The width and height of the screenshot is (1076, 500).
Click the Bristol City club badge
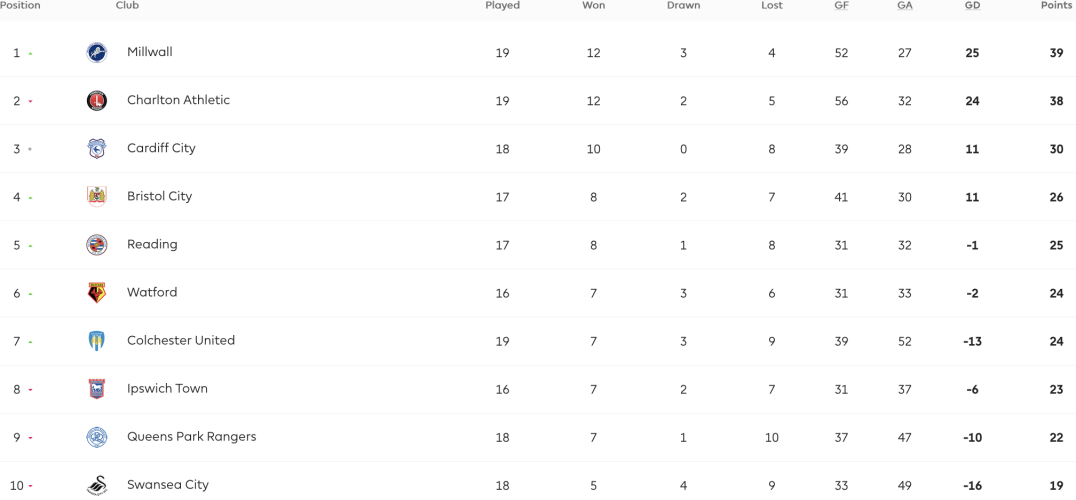[x=97, y=197]
